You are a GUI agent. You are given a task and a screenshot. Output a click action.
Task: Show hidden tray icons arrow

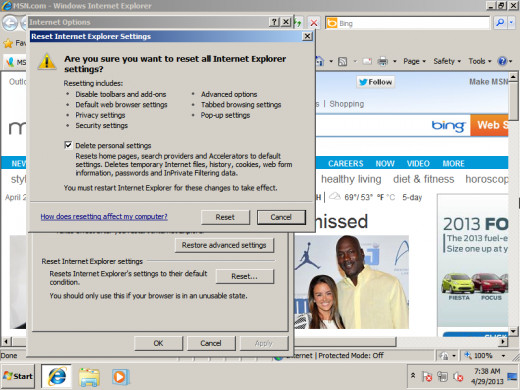point(413,375)
